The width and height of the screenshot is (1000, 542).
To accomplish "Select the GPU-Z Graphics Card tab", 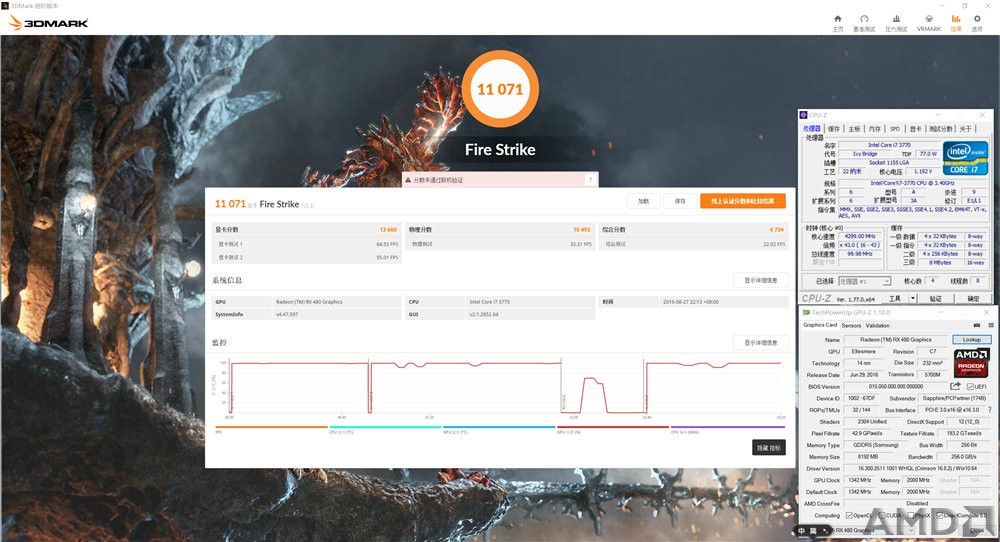I will (820, 325).
